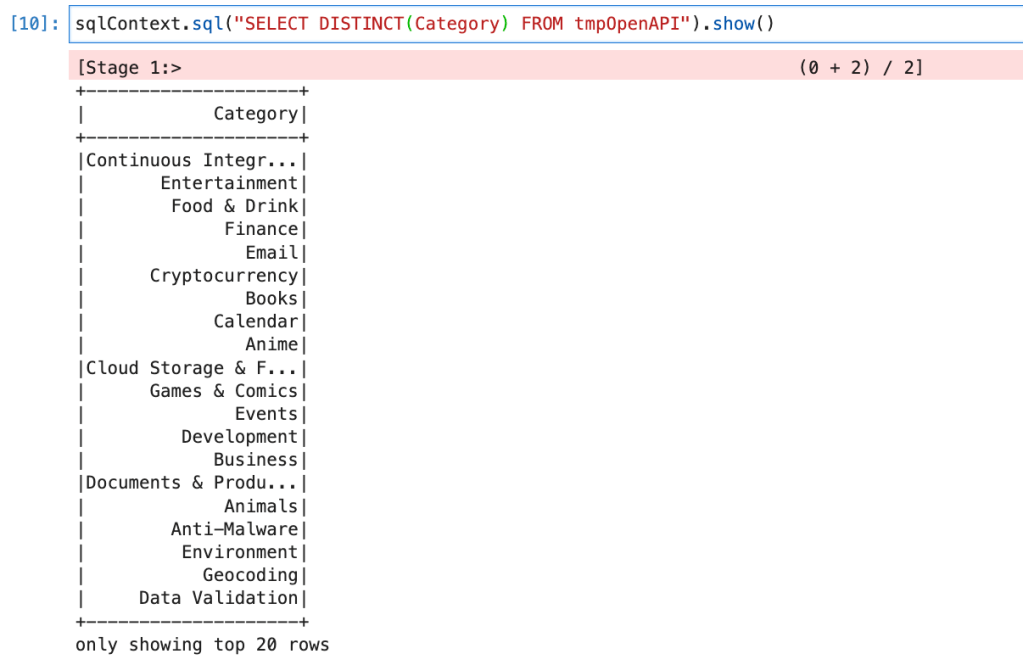
Task: Click the Development category row
Action: [239, 437]
